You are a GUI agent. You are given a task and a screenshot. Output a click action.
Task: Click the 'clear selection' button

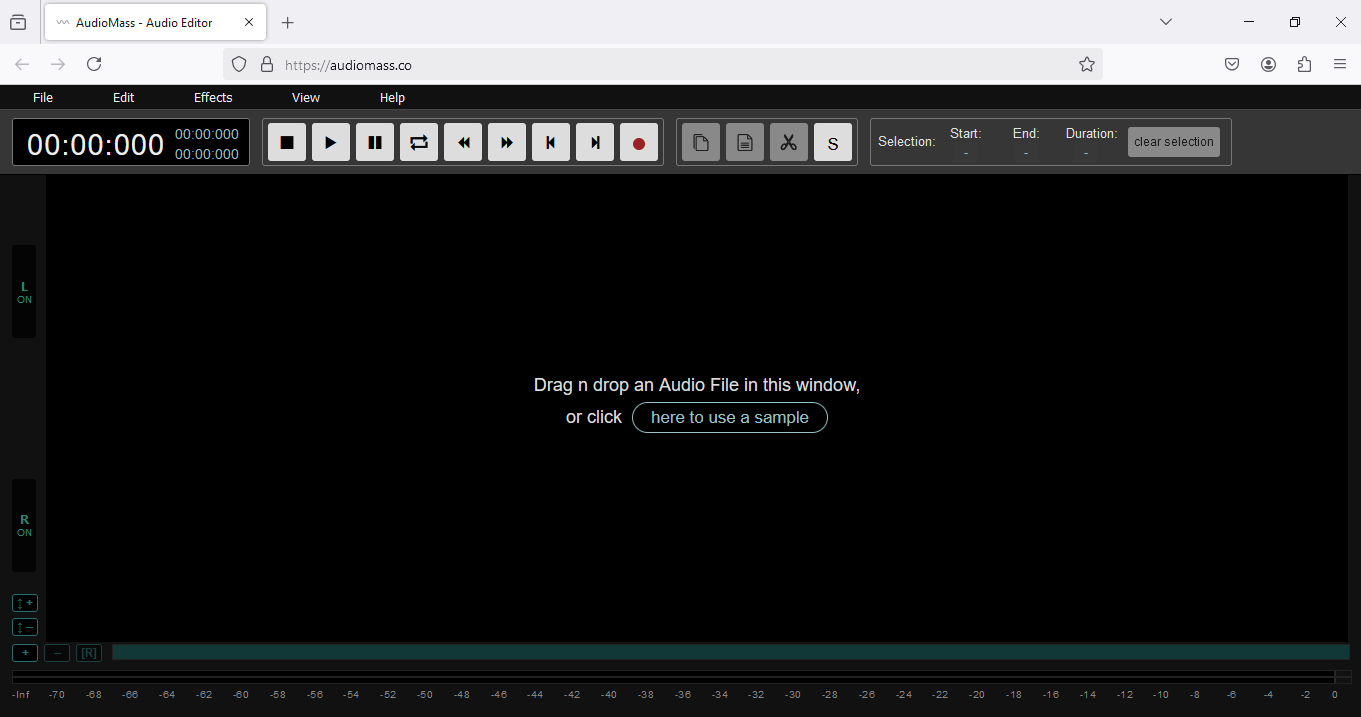tap(1173, 142)
